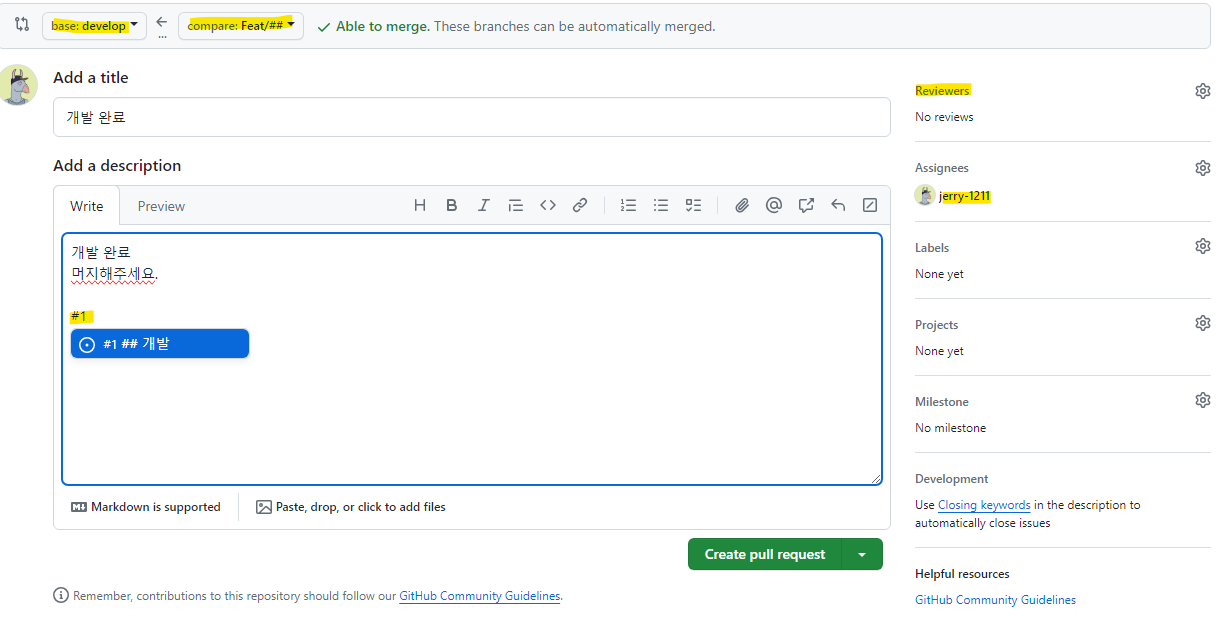Expand the Create pull request options arrow

click(x=862, y=554)
